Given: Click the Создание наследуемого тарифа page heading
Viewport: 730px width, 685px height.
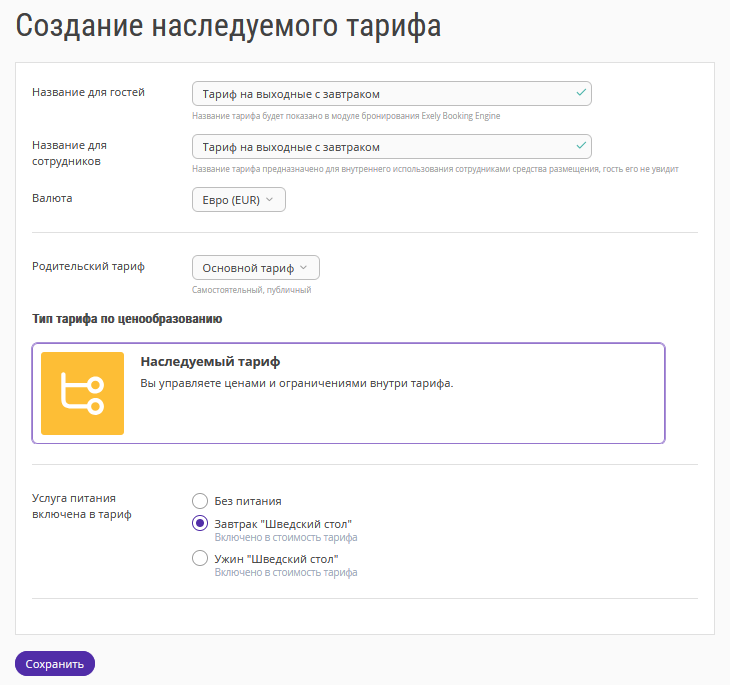Looking at the screenshot, I should tap(228, 27).
